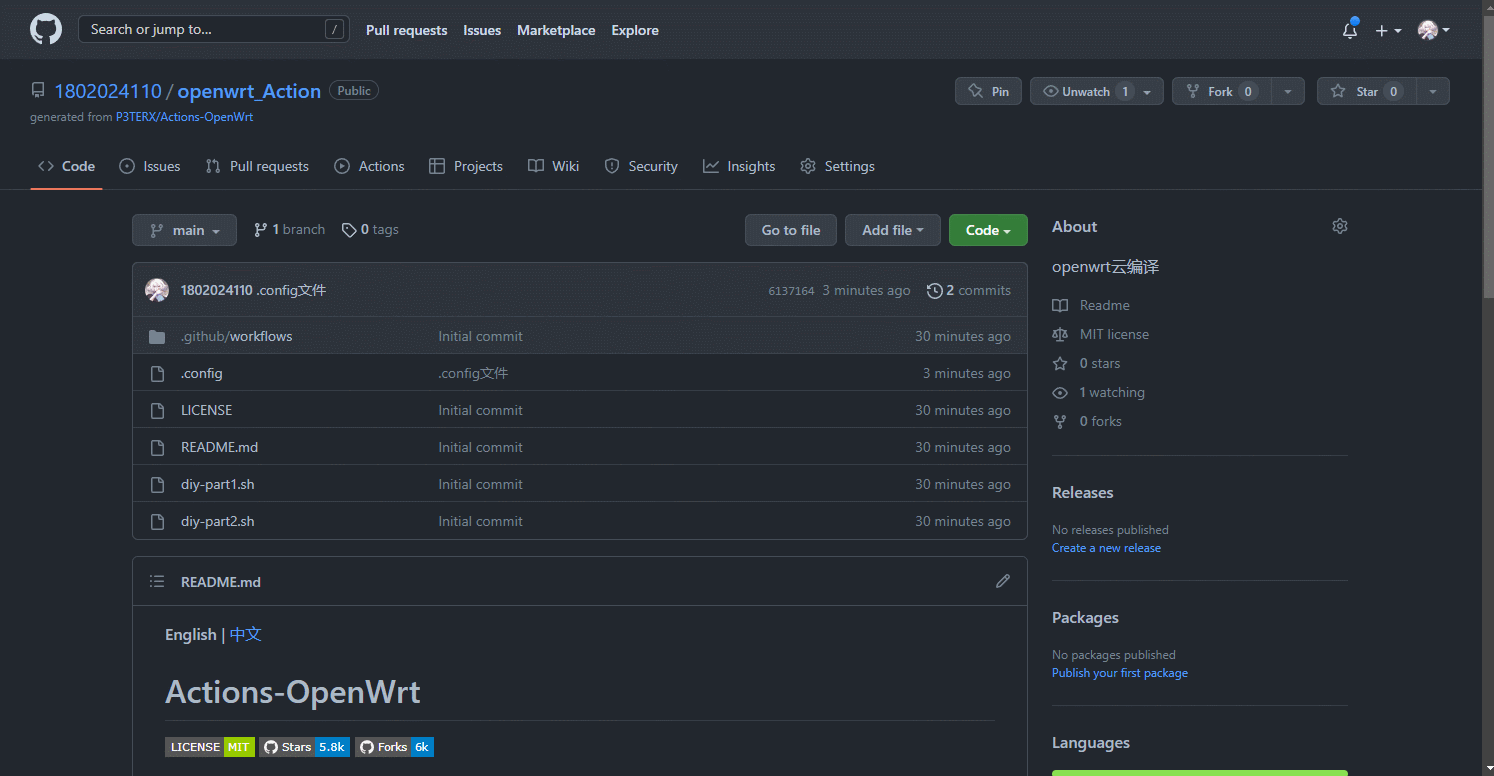Screen dimensions: 1494x776
Task: Click the branch icon beside 1 branch
Action: coord(261,230)
